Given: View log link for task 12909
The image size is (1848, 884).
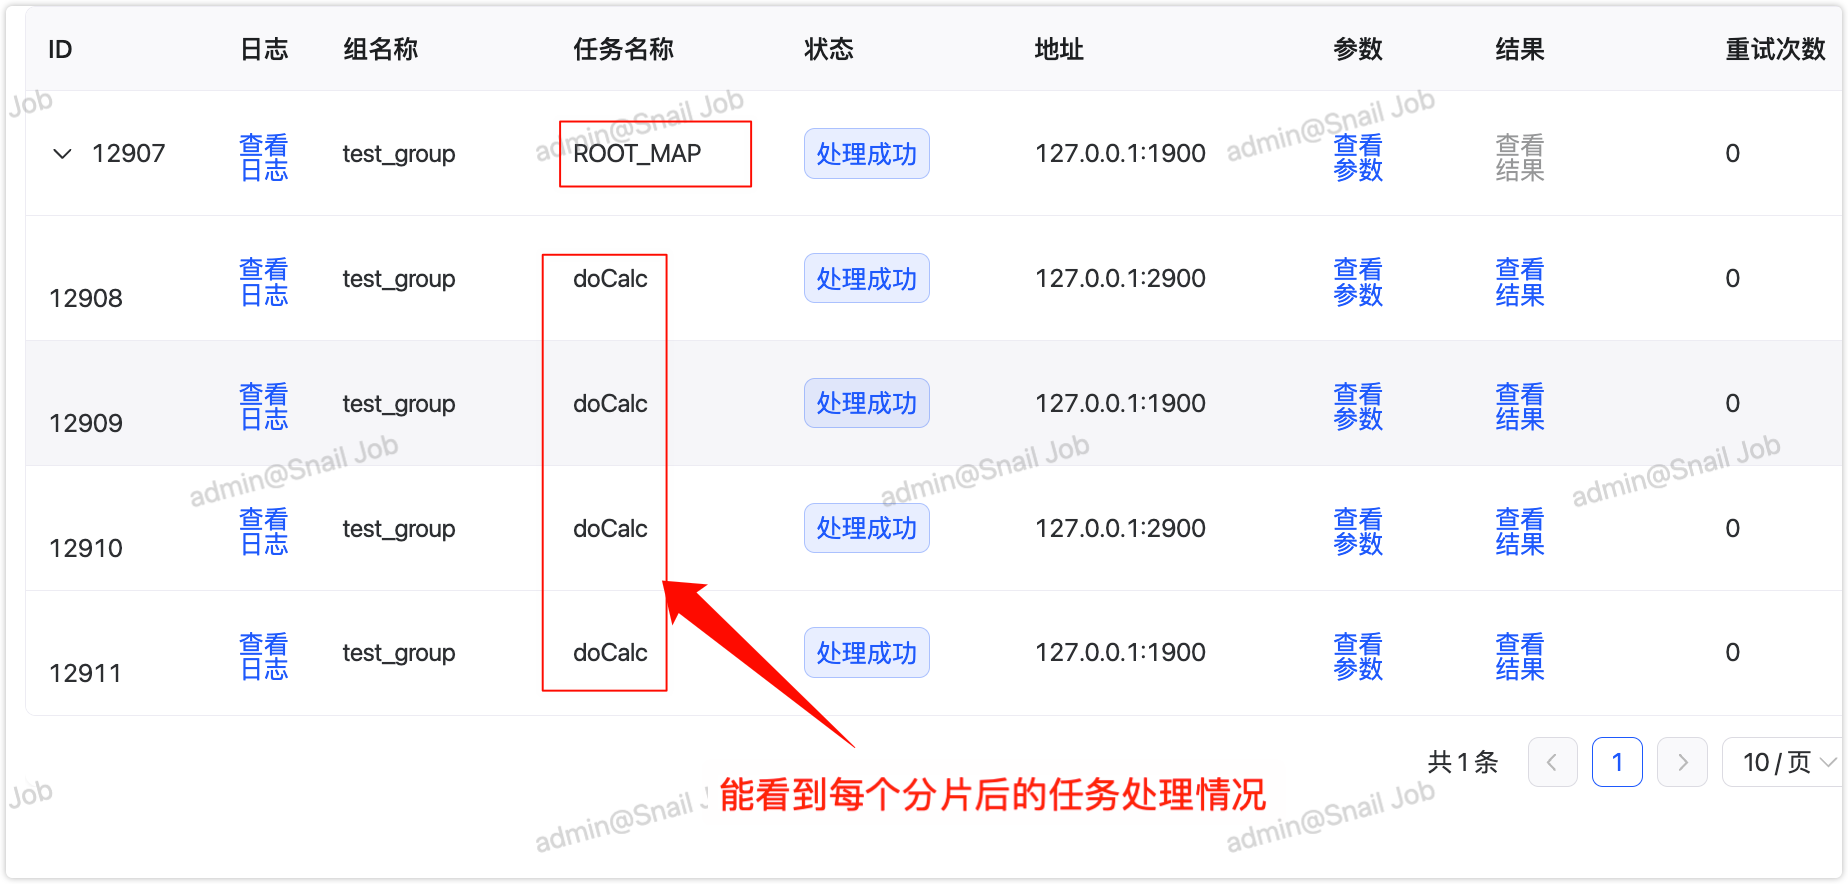Looking at the screenshot, I should click(x=264, y=407).
